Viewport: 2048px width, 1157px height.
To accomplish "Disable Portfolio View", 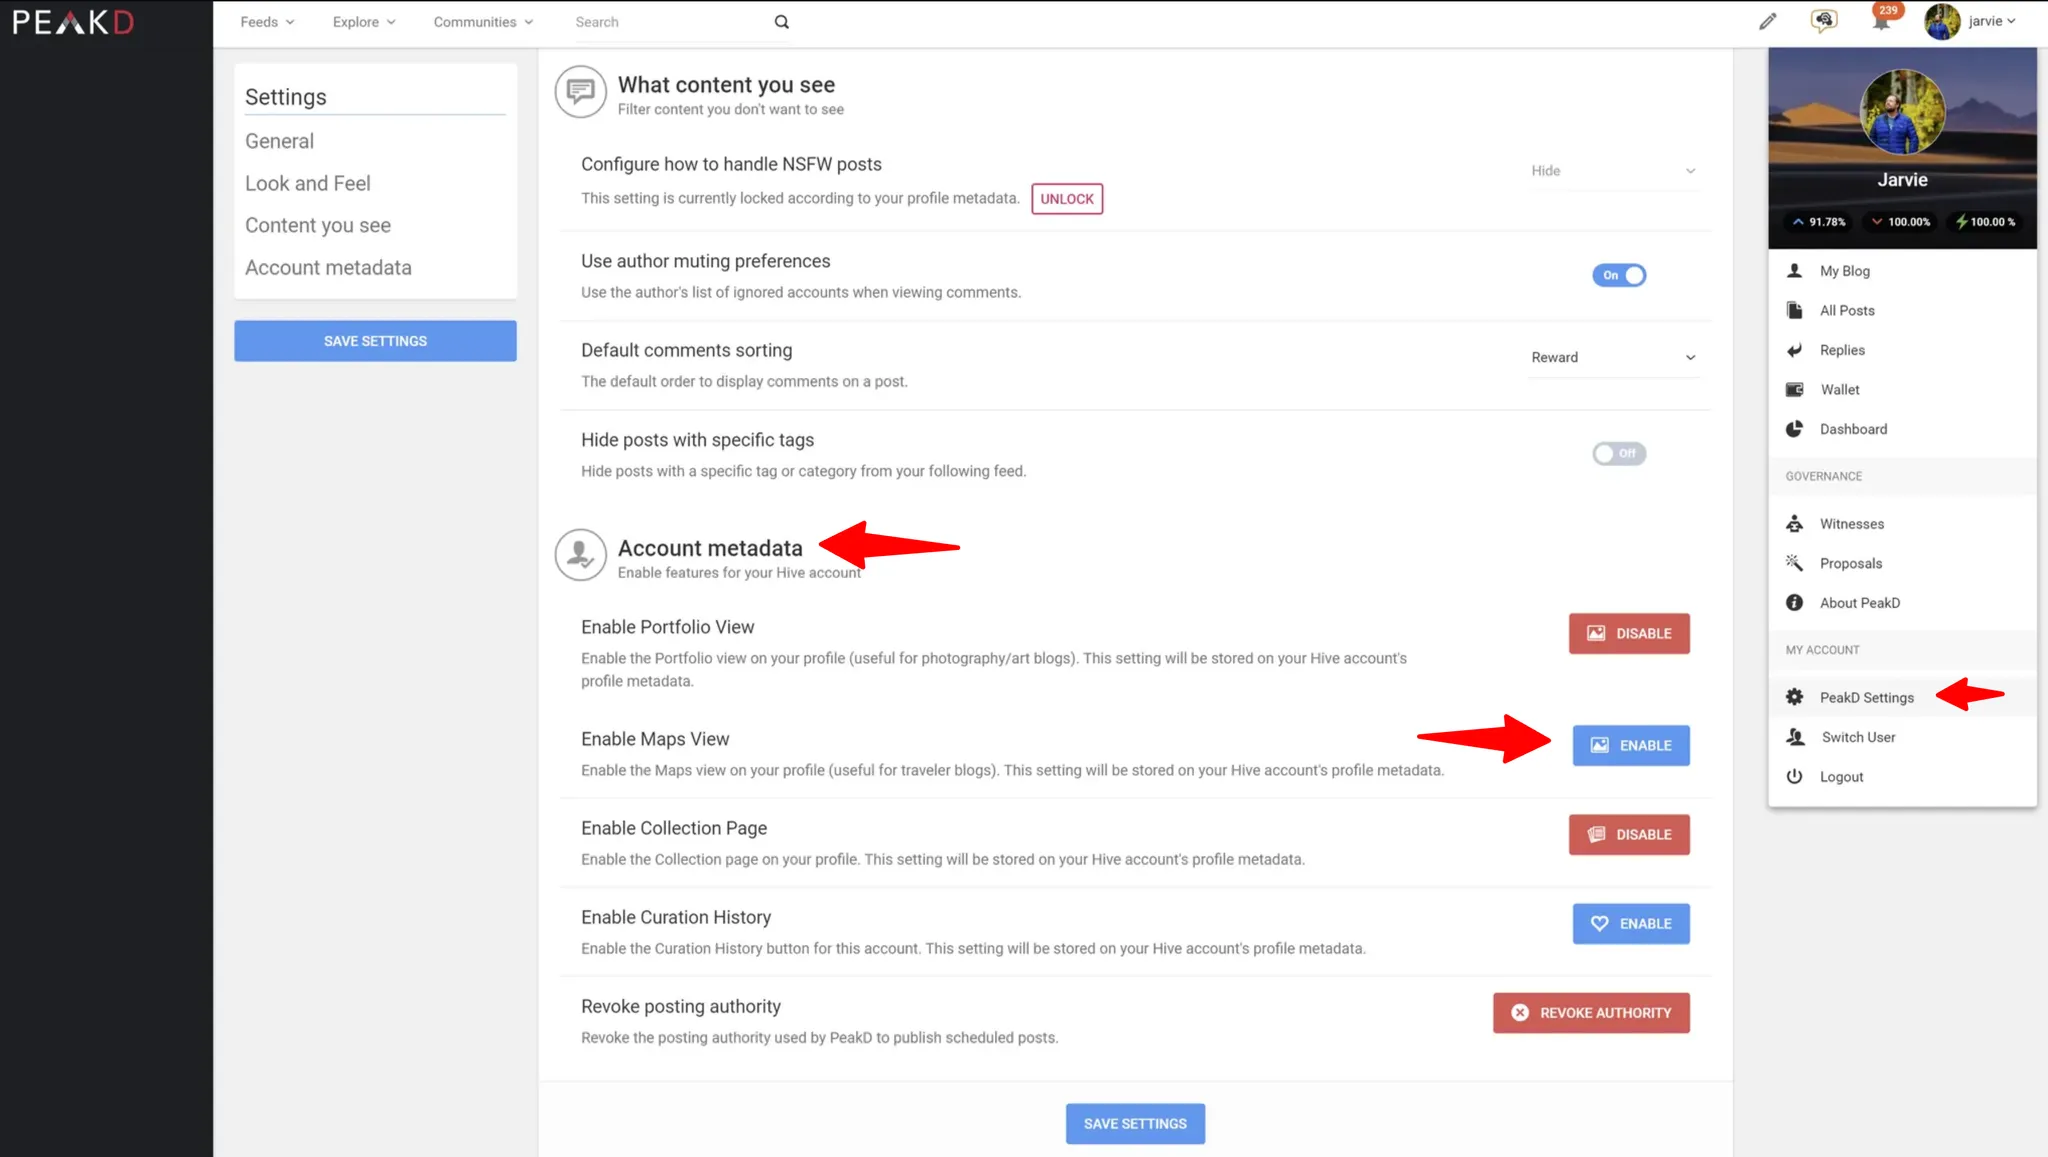I will 1629,634.
